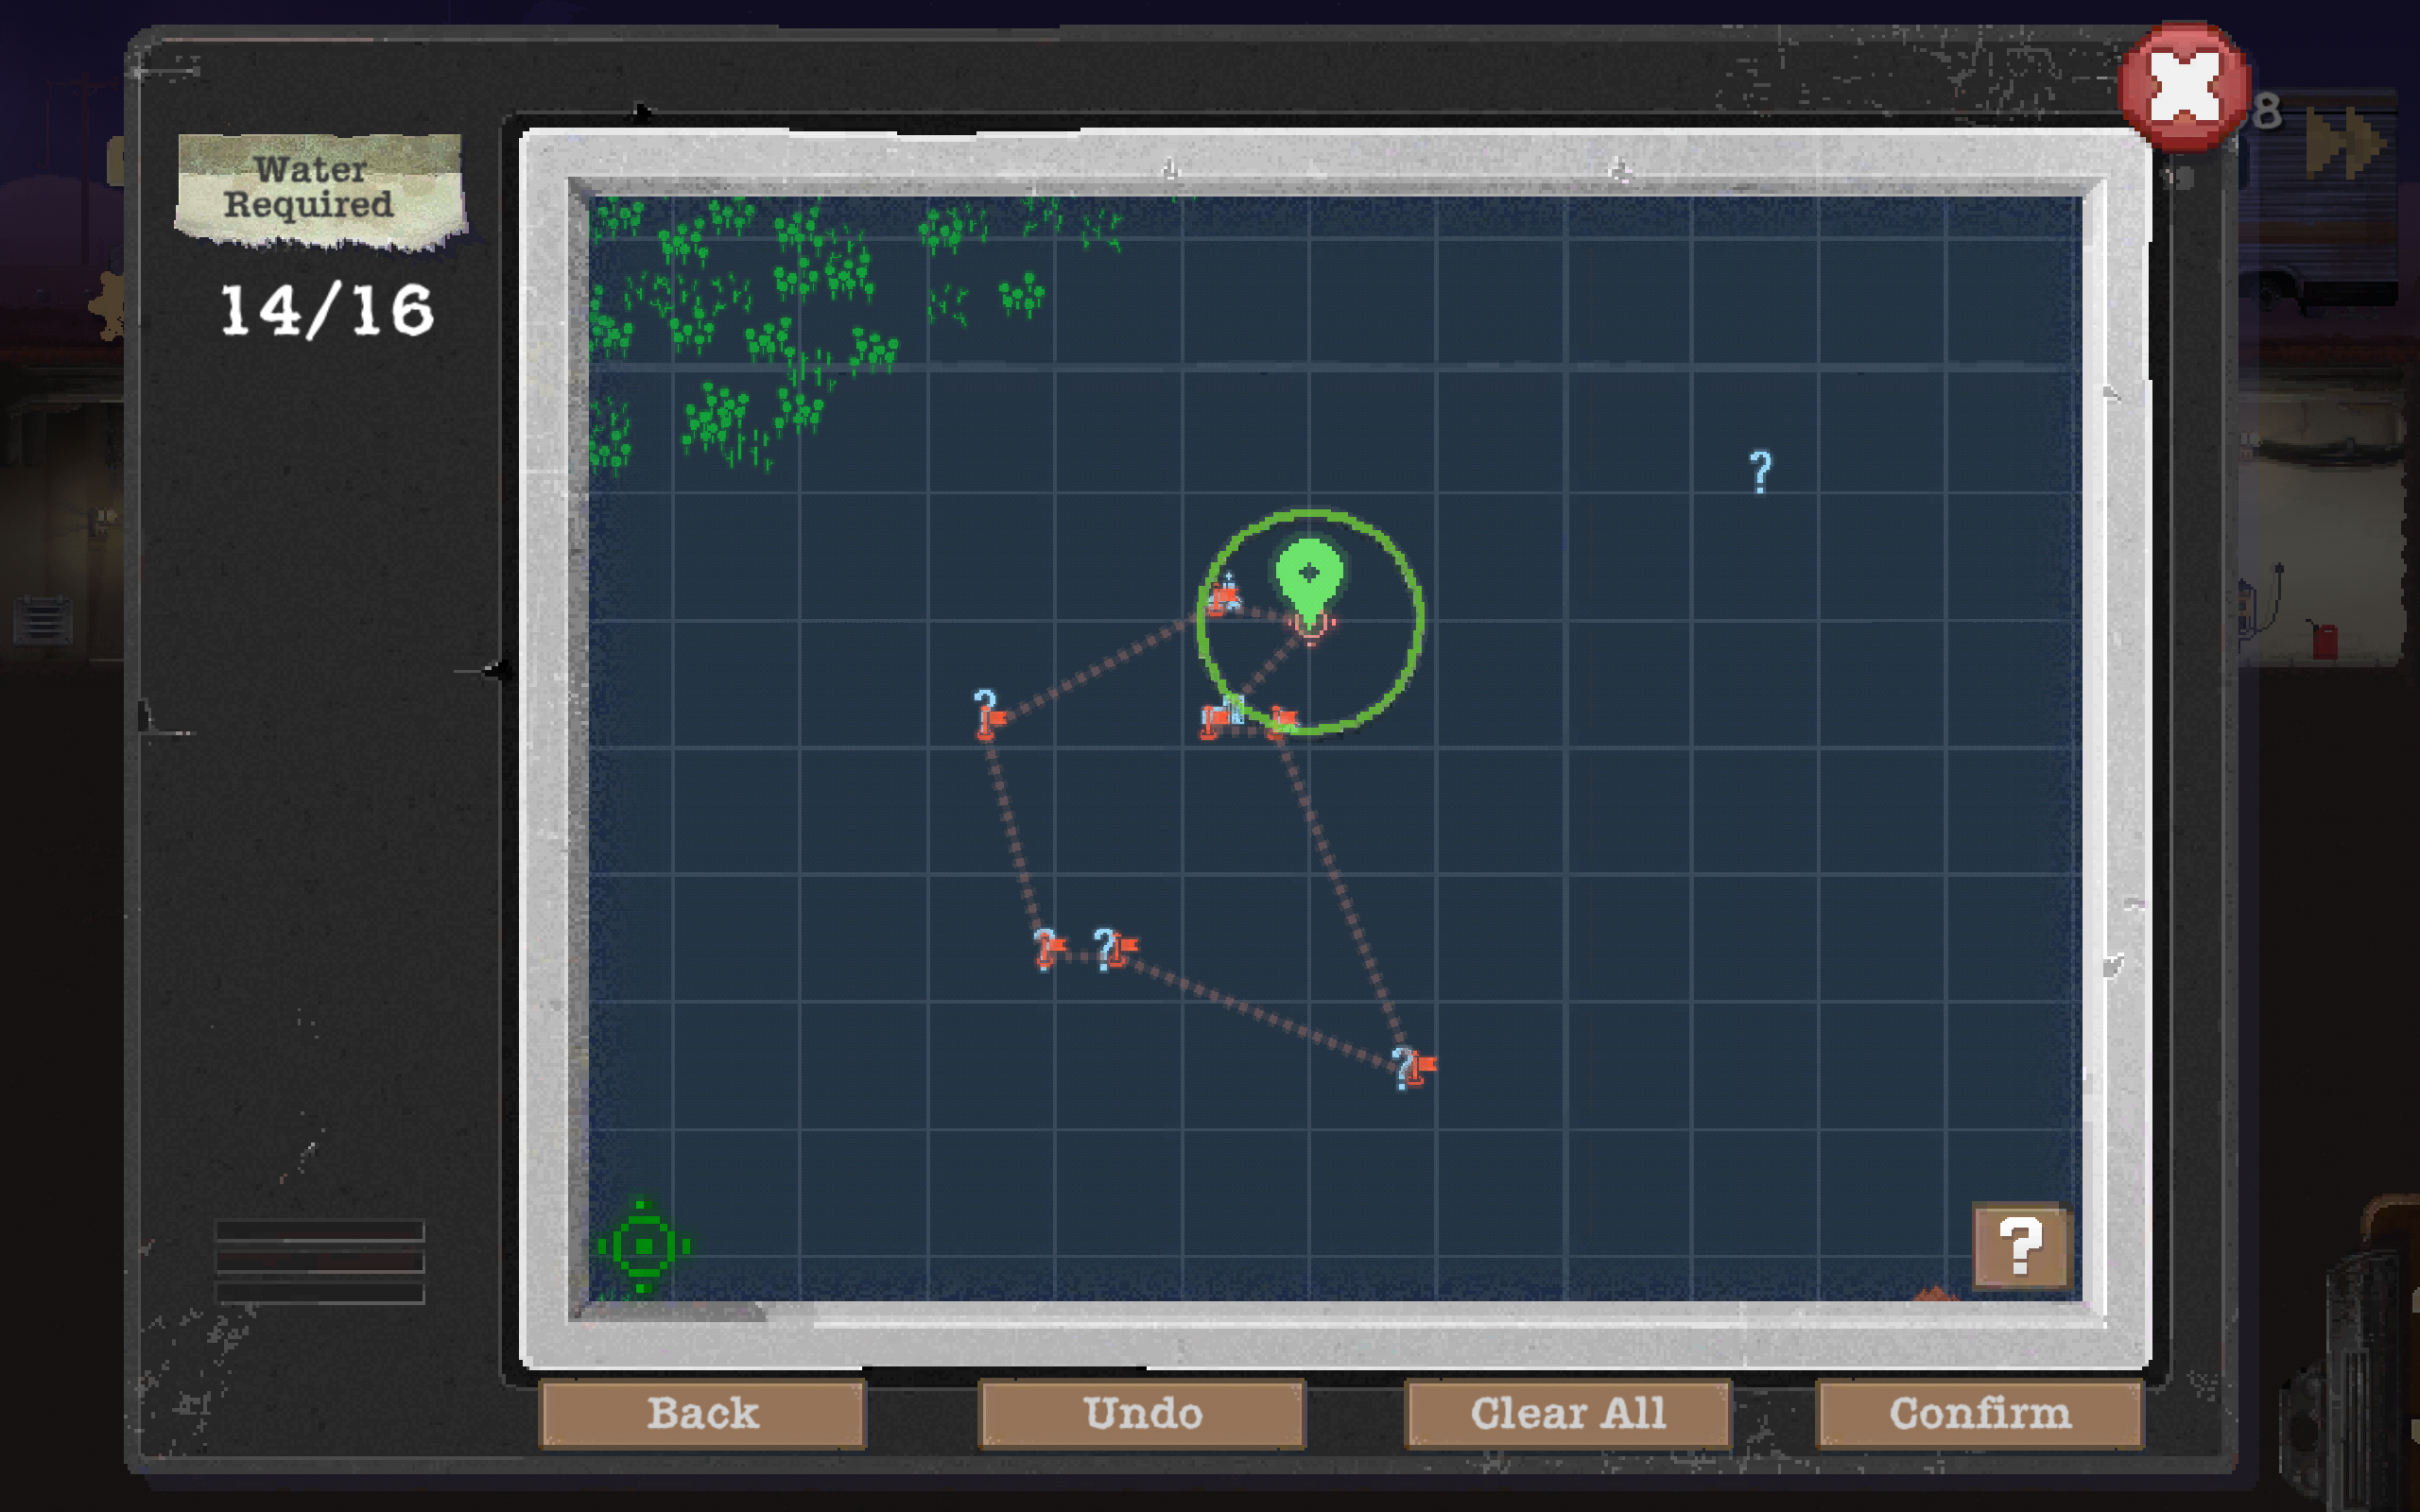
Task: Click the green recenter target icon
Action: pyautogui.click(x=643, y=1246)
